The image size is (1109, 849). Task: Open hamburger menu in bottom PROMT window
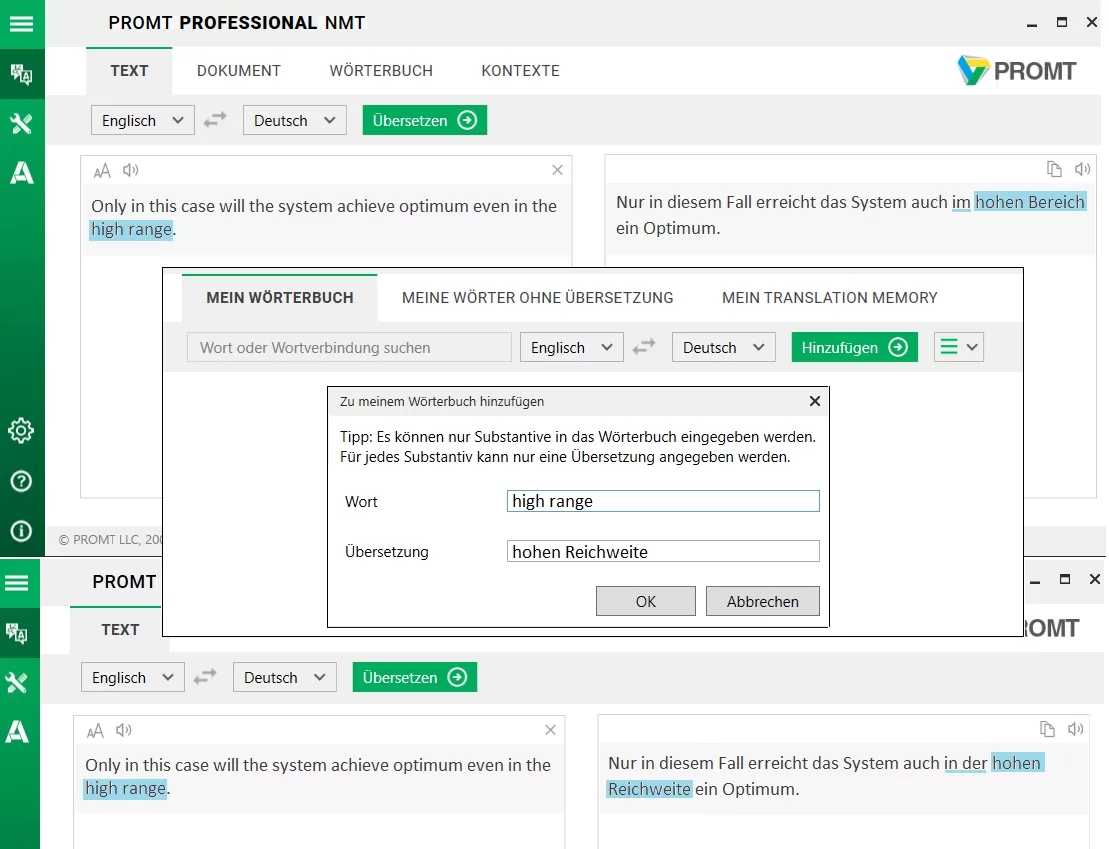point(16,583)
